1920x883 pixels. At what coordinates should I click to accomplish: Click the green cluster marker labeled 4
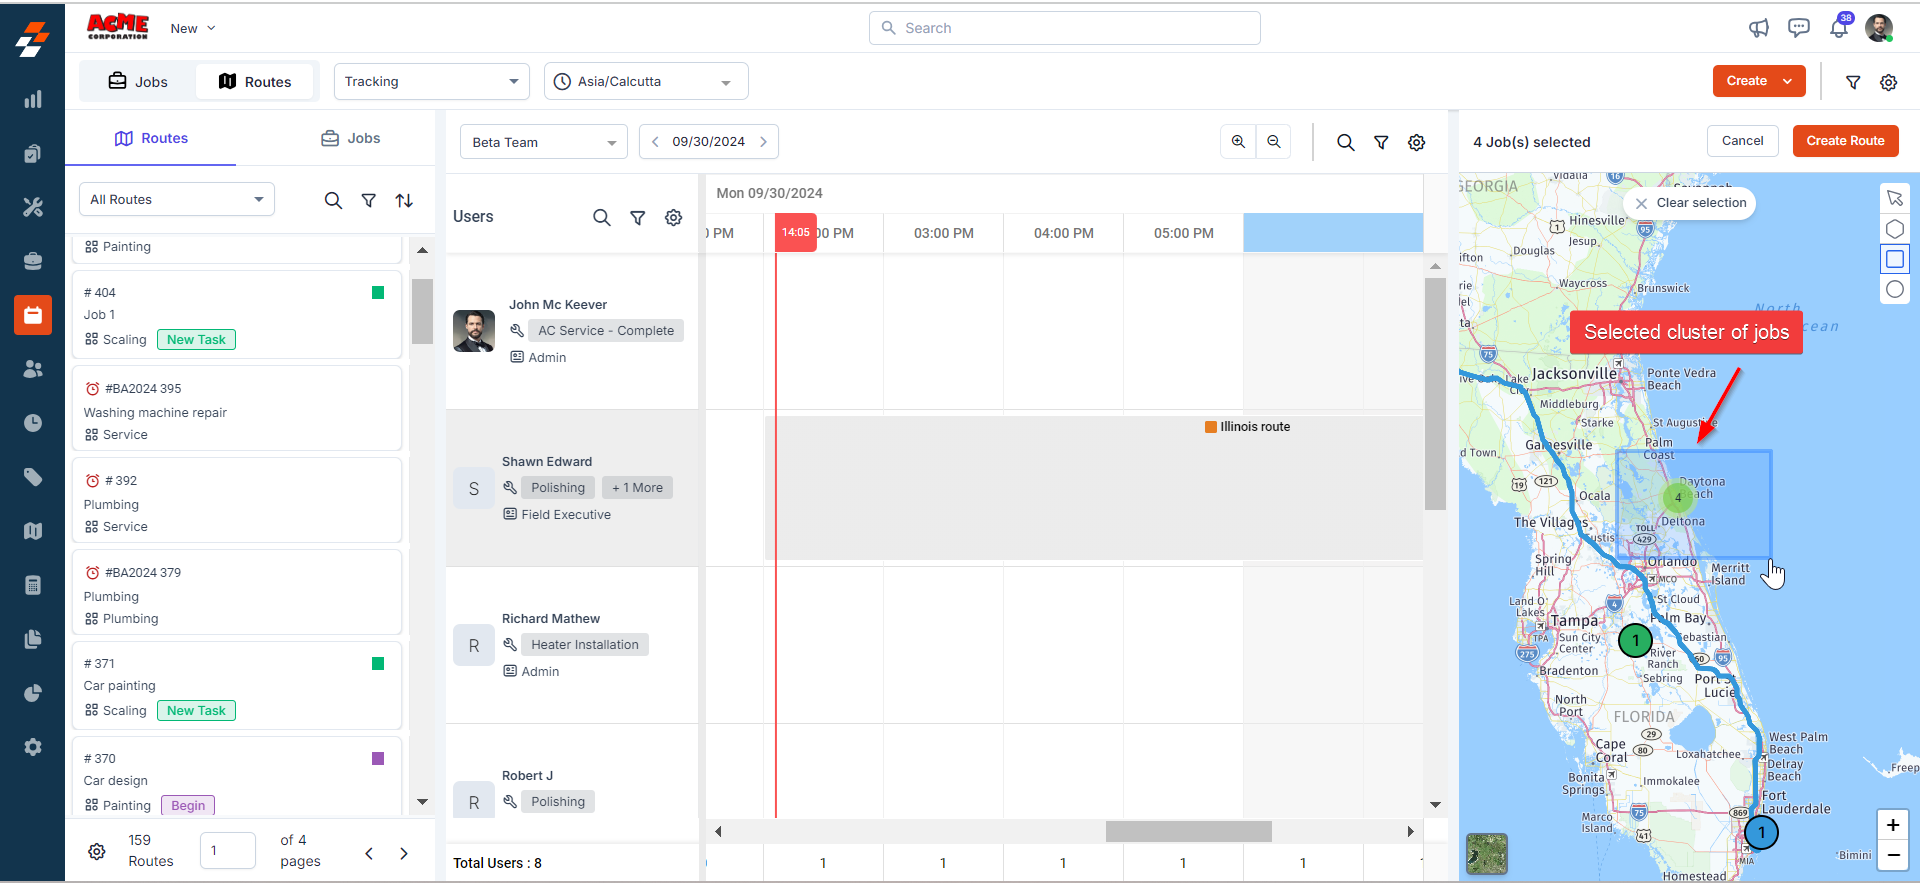click(x=1678, y=497)
